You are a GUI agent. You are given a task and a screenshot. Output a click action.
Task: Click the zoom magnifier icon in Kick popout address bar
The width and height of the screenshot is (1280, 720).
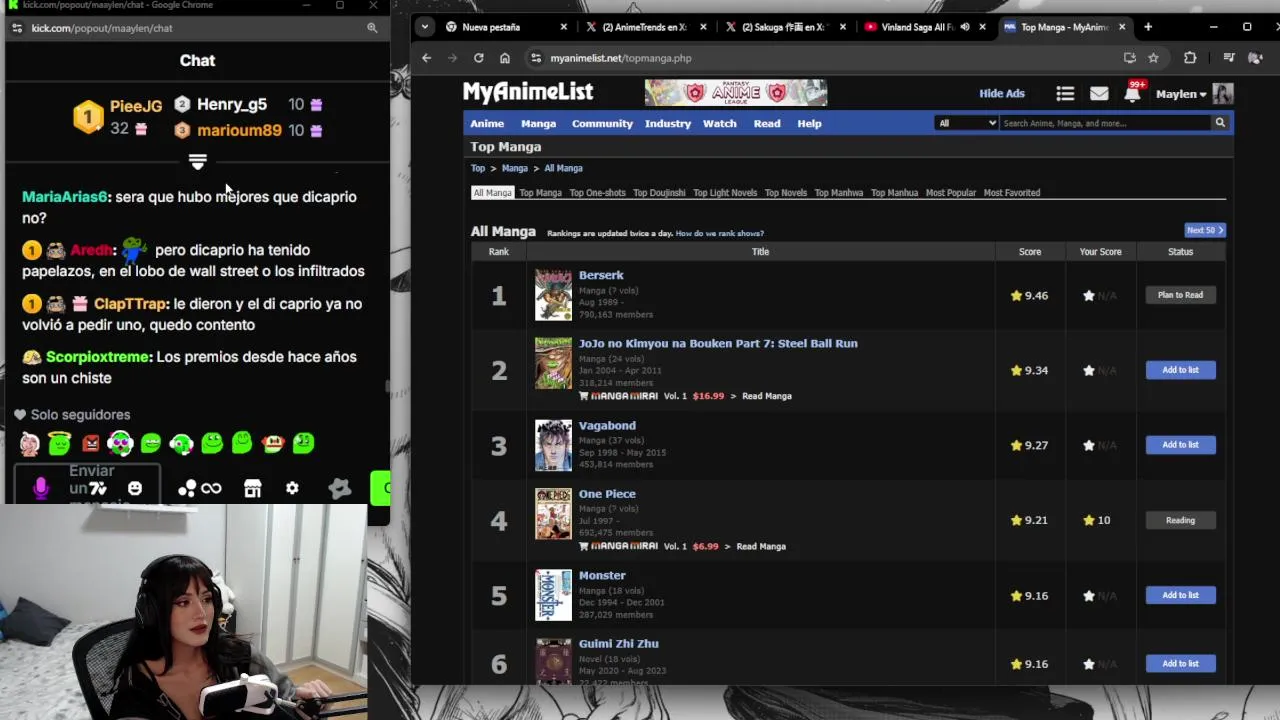point(372,28)
